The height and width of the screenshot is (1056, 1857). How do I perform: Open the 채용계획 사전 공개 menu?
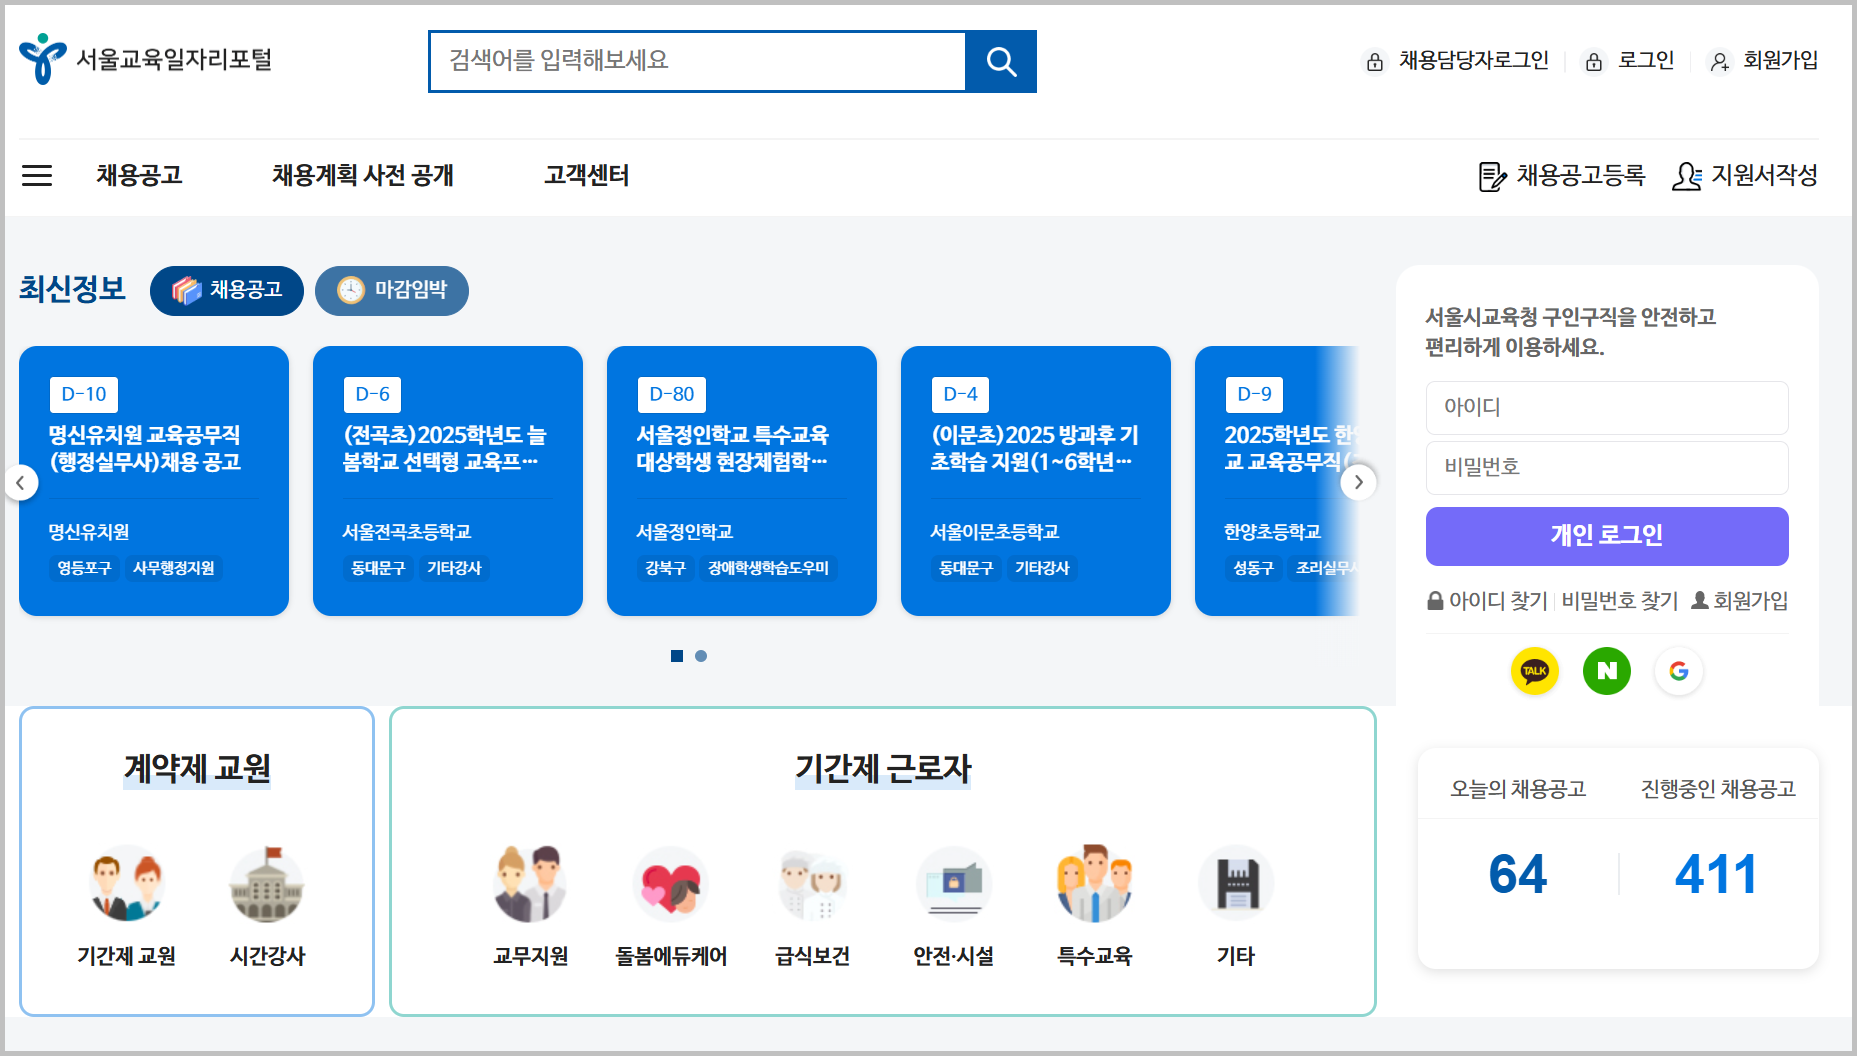tap(363, 176)
